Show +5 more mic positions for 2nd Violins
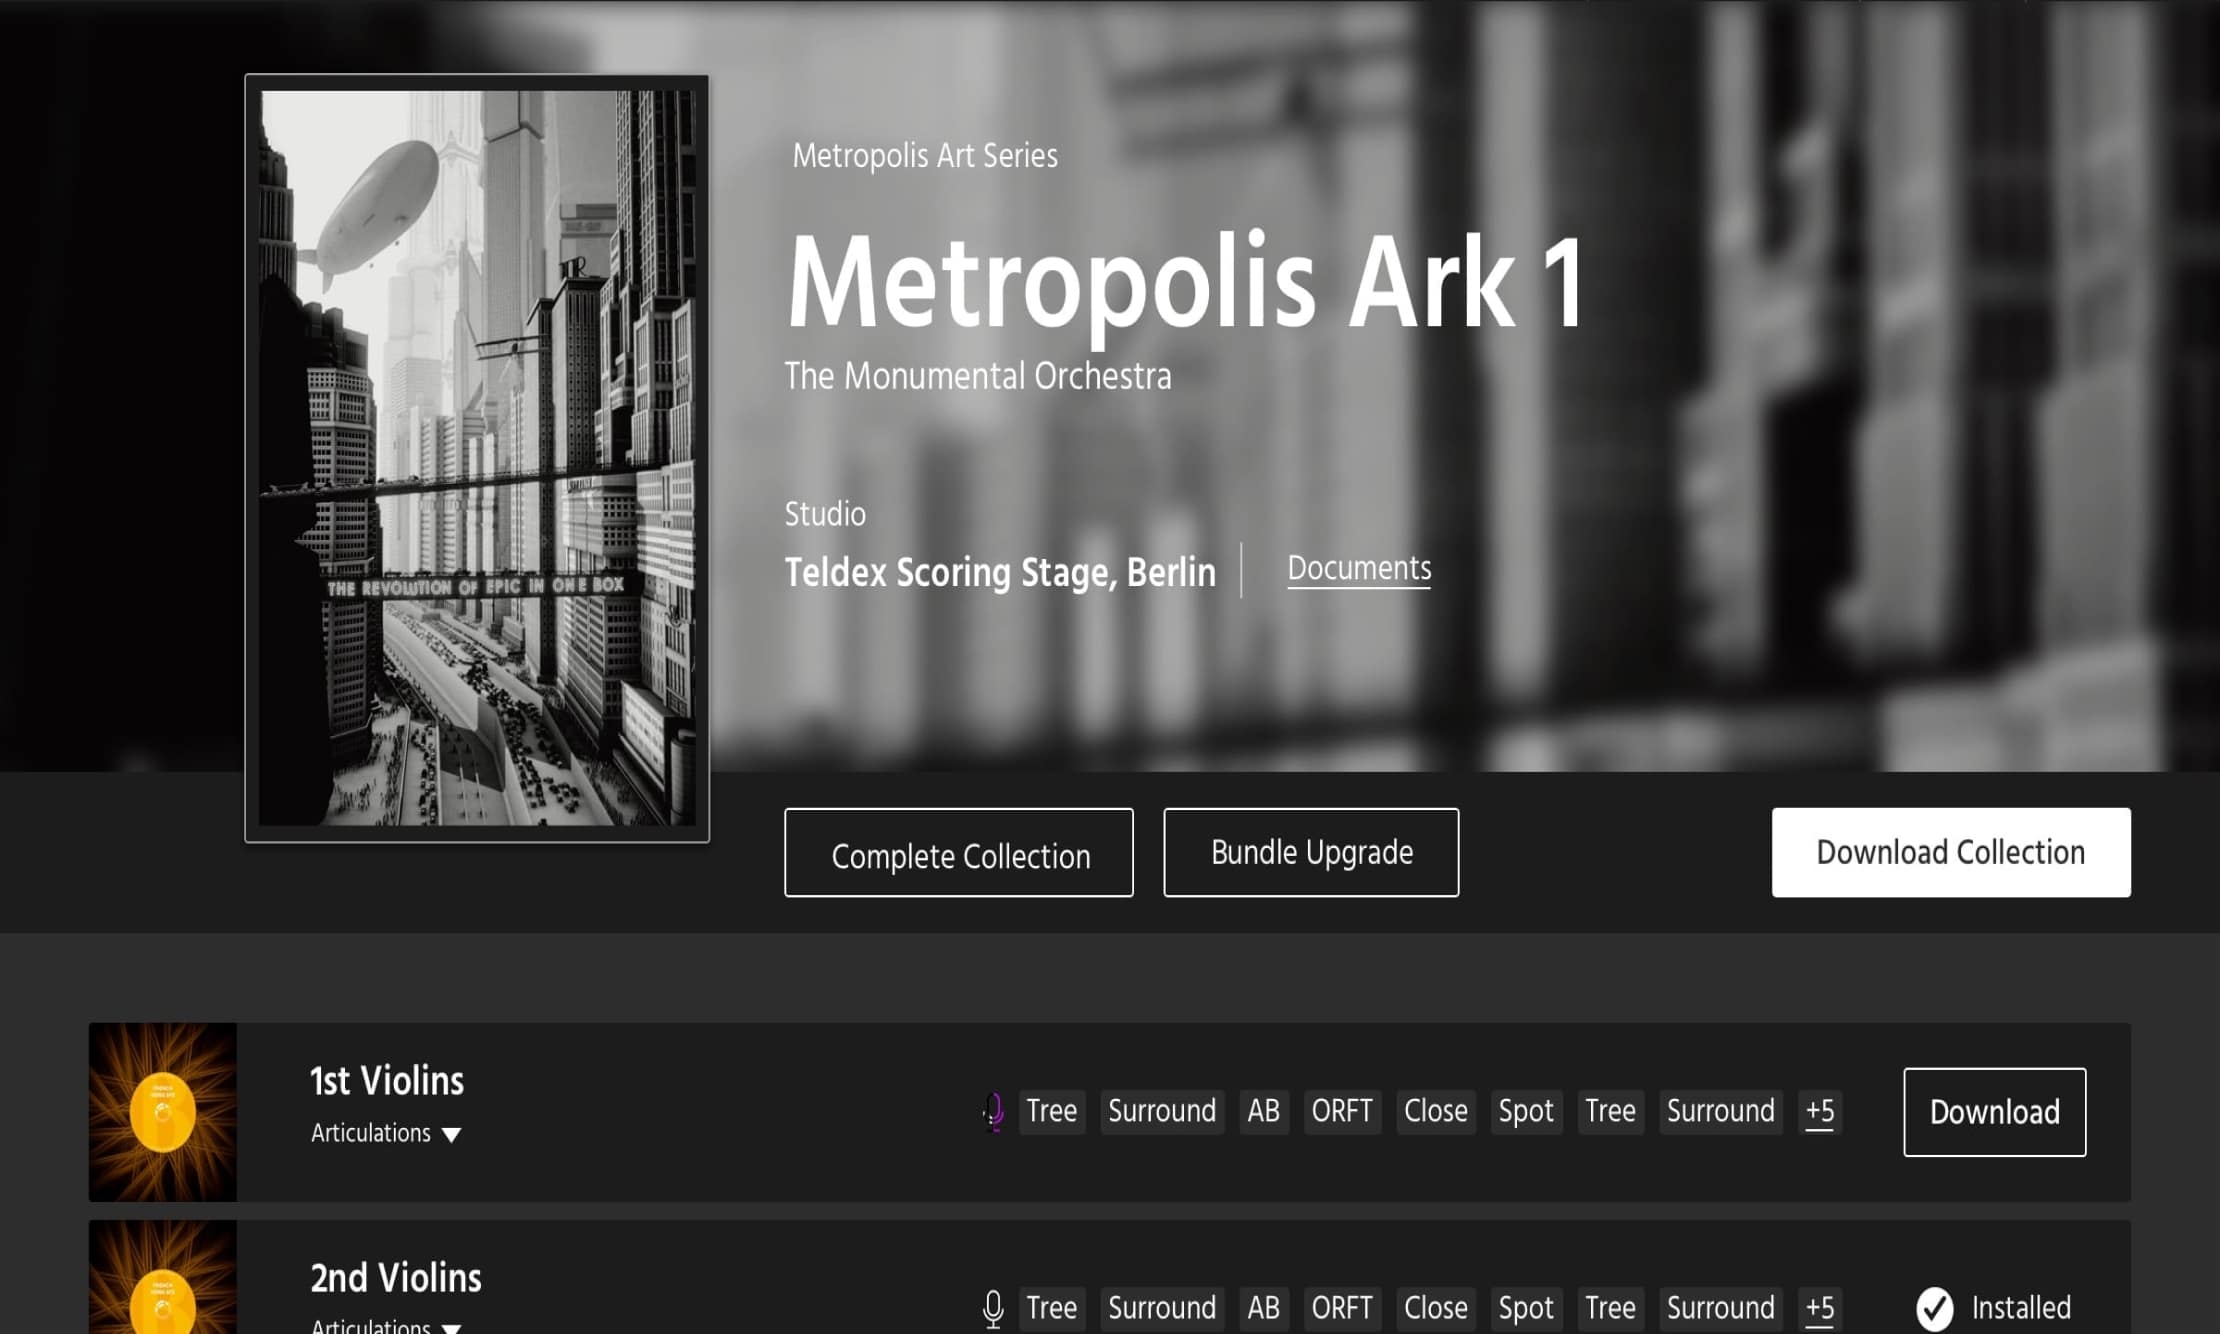 coord(1820,1308)
